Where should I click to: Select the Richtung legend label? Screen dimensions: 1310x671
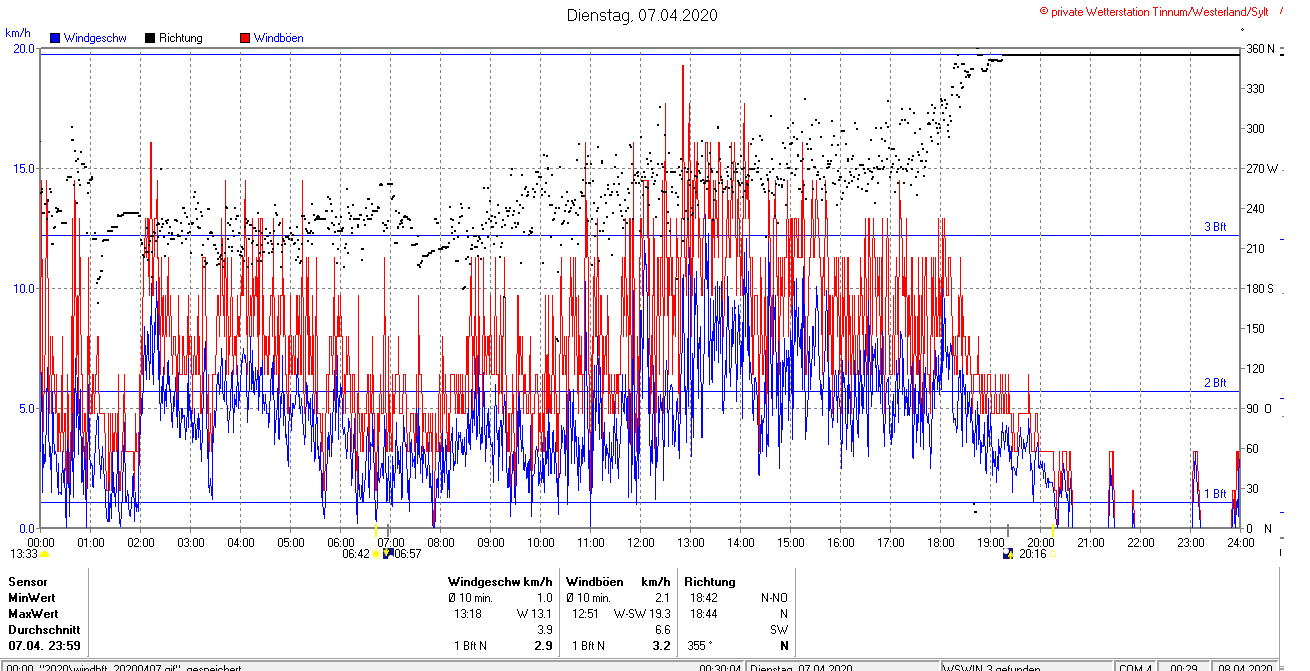180,38
